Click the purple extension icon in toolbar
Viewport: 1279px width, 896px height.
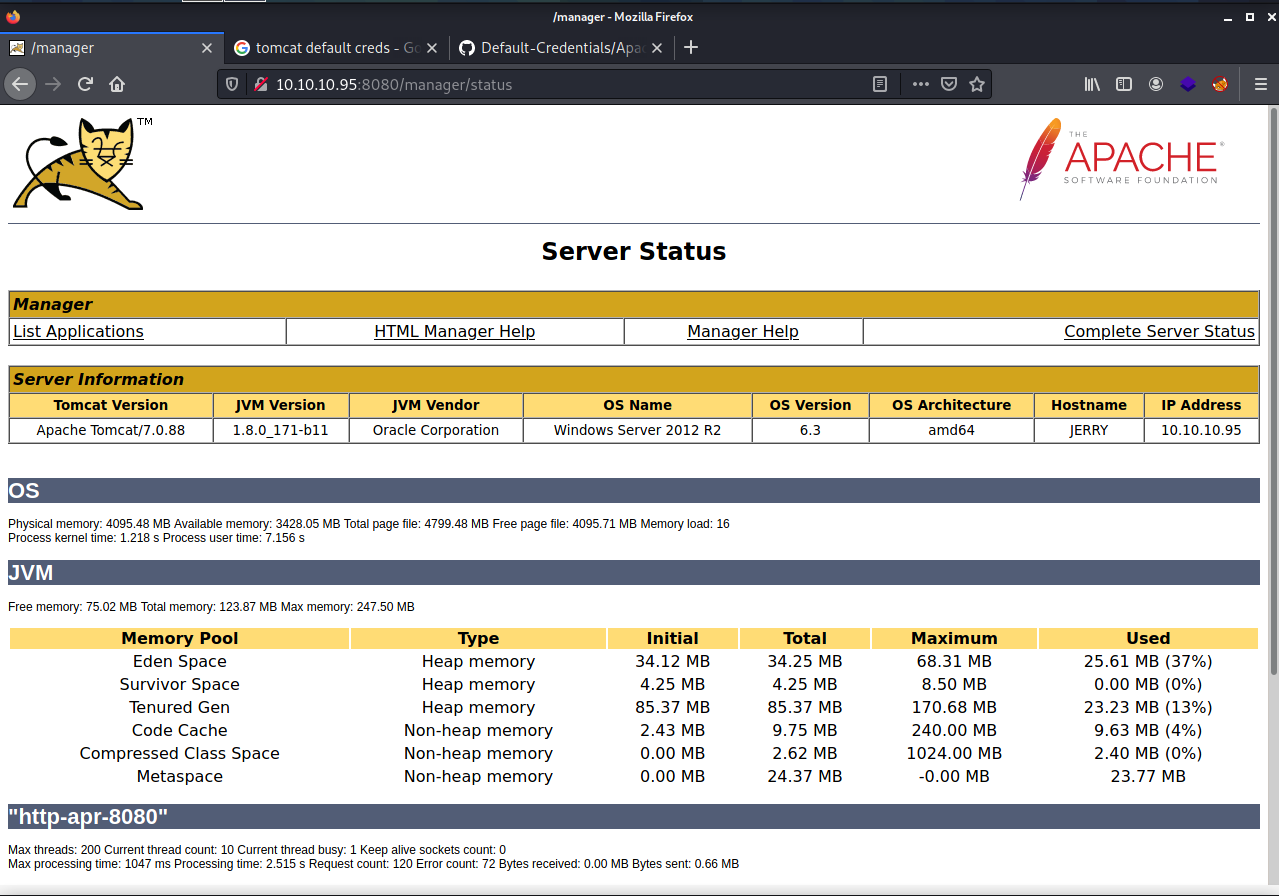(x=1188, y=85)
